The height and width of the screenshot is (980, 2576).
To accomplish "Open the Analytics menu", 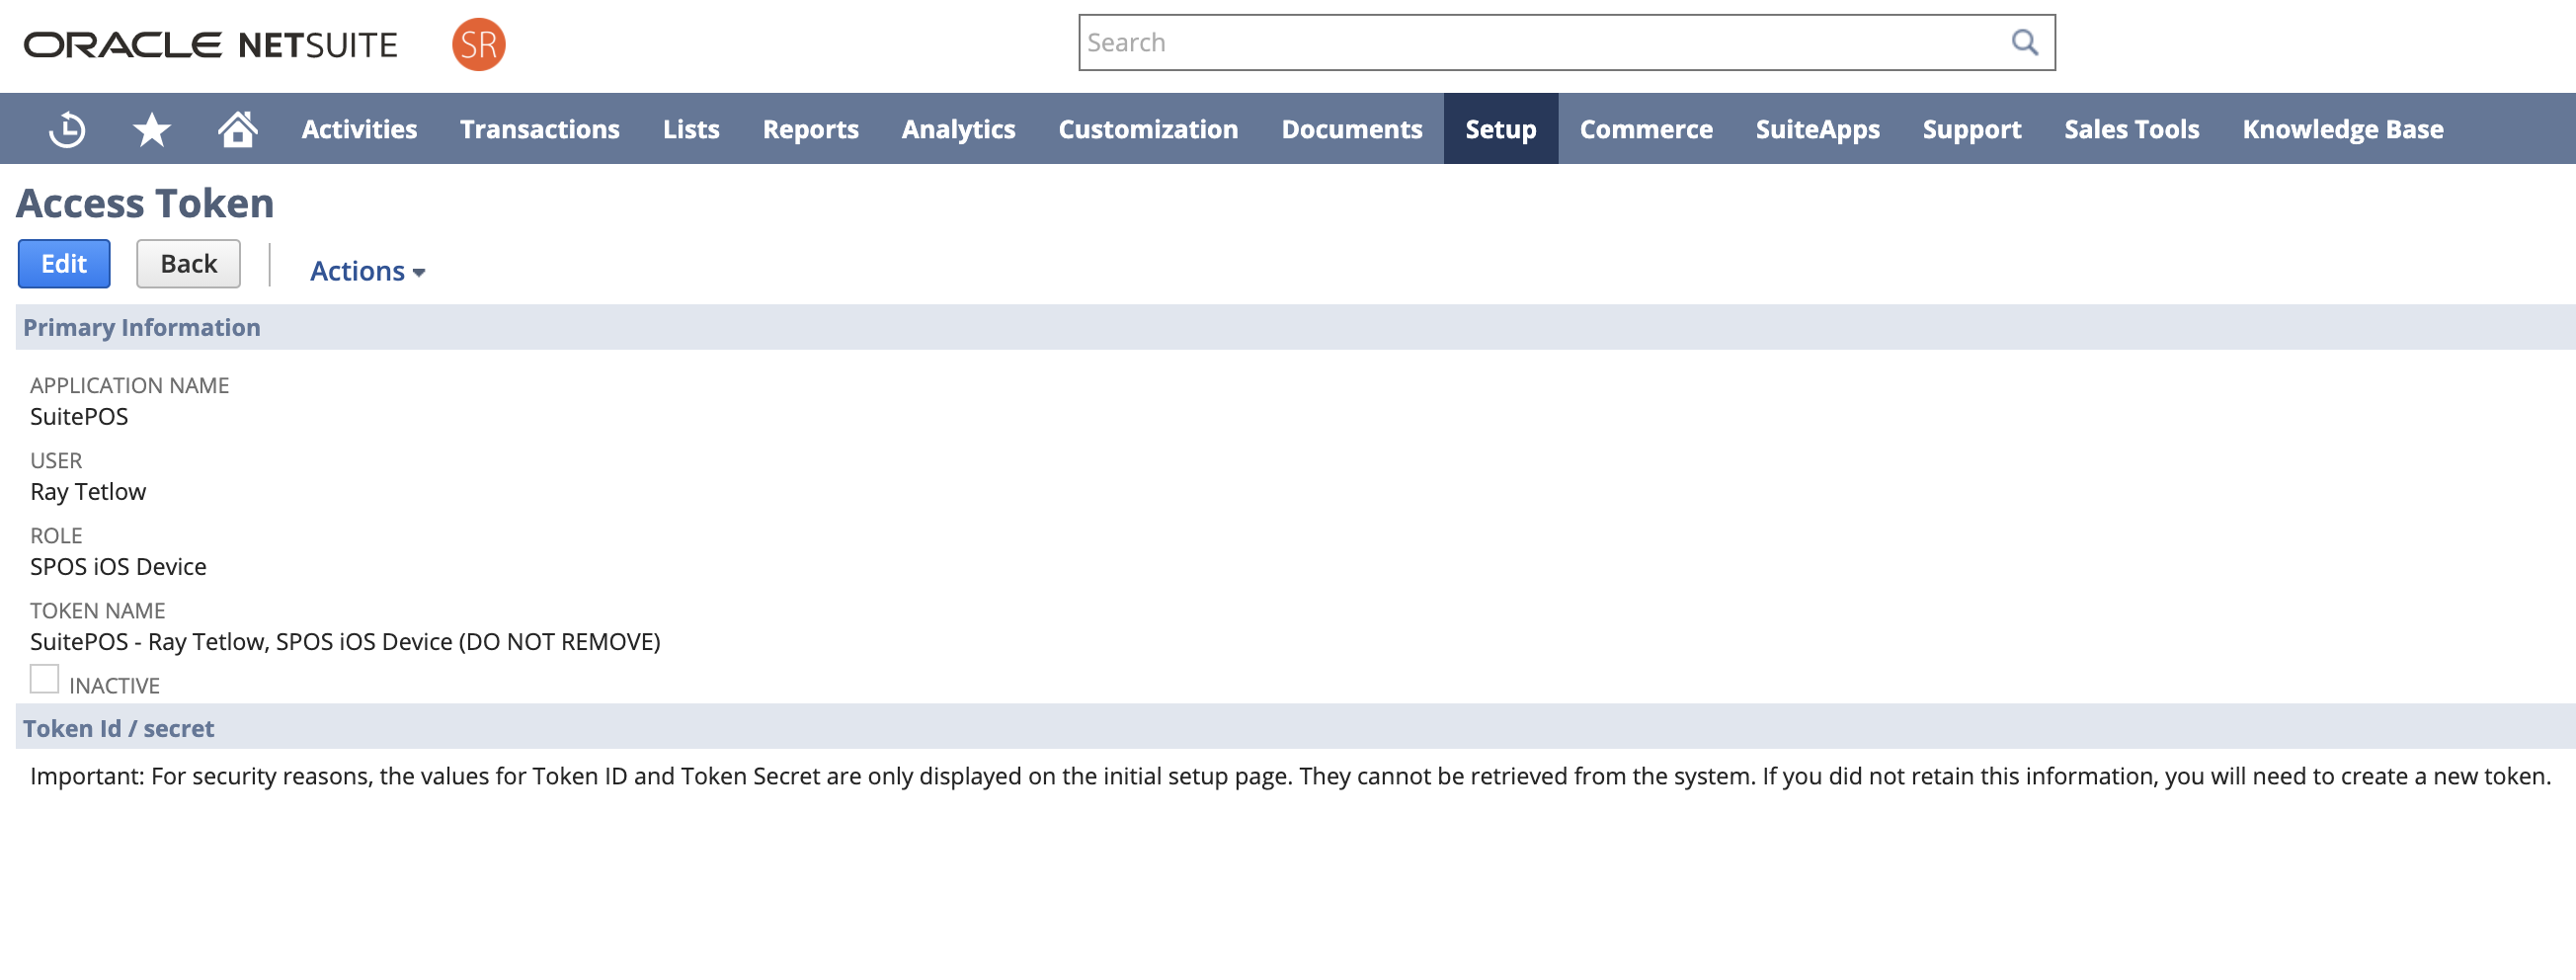I will pos(958,129).
